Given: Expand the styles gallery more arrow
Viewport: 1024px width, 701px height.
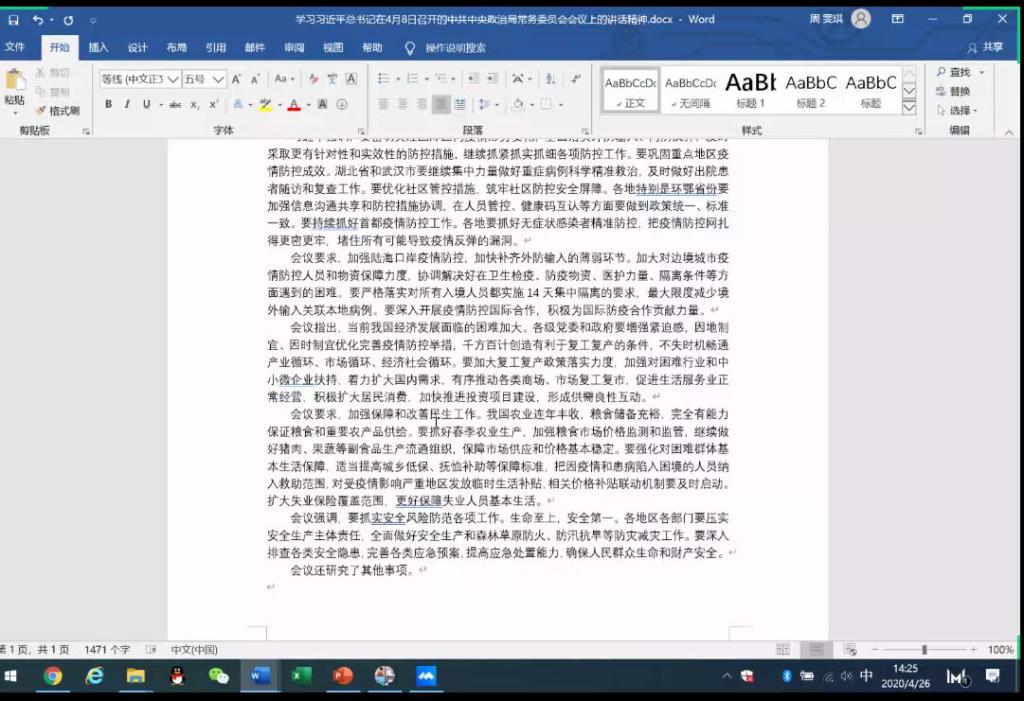Looking at the screenshot, I should click(909, 106).
